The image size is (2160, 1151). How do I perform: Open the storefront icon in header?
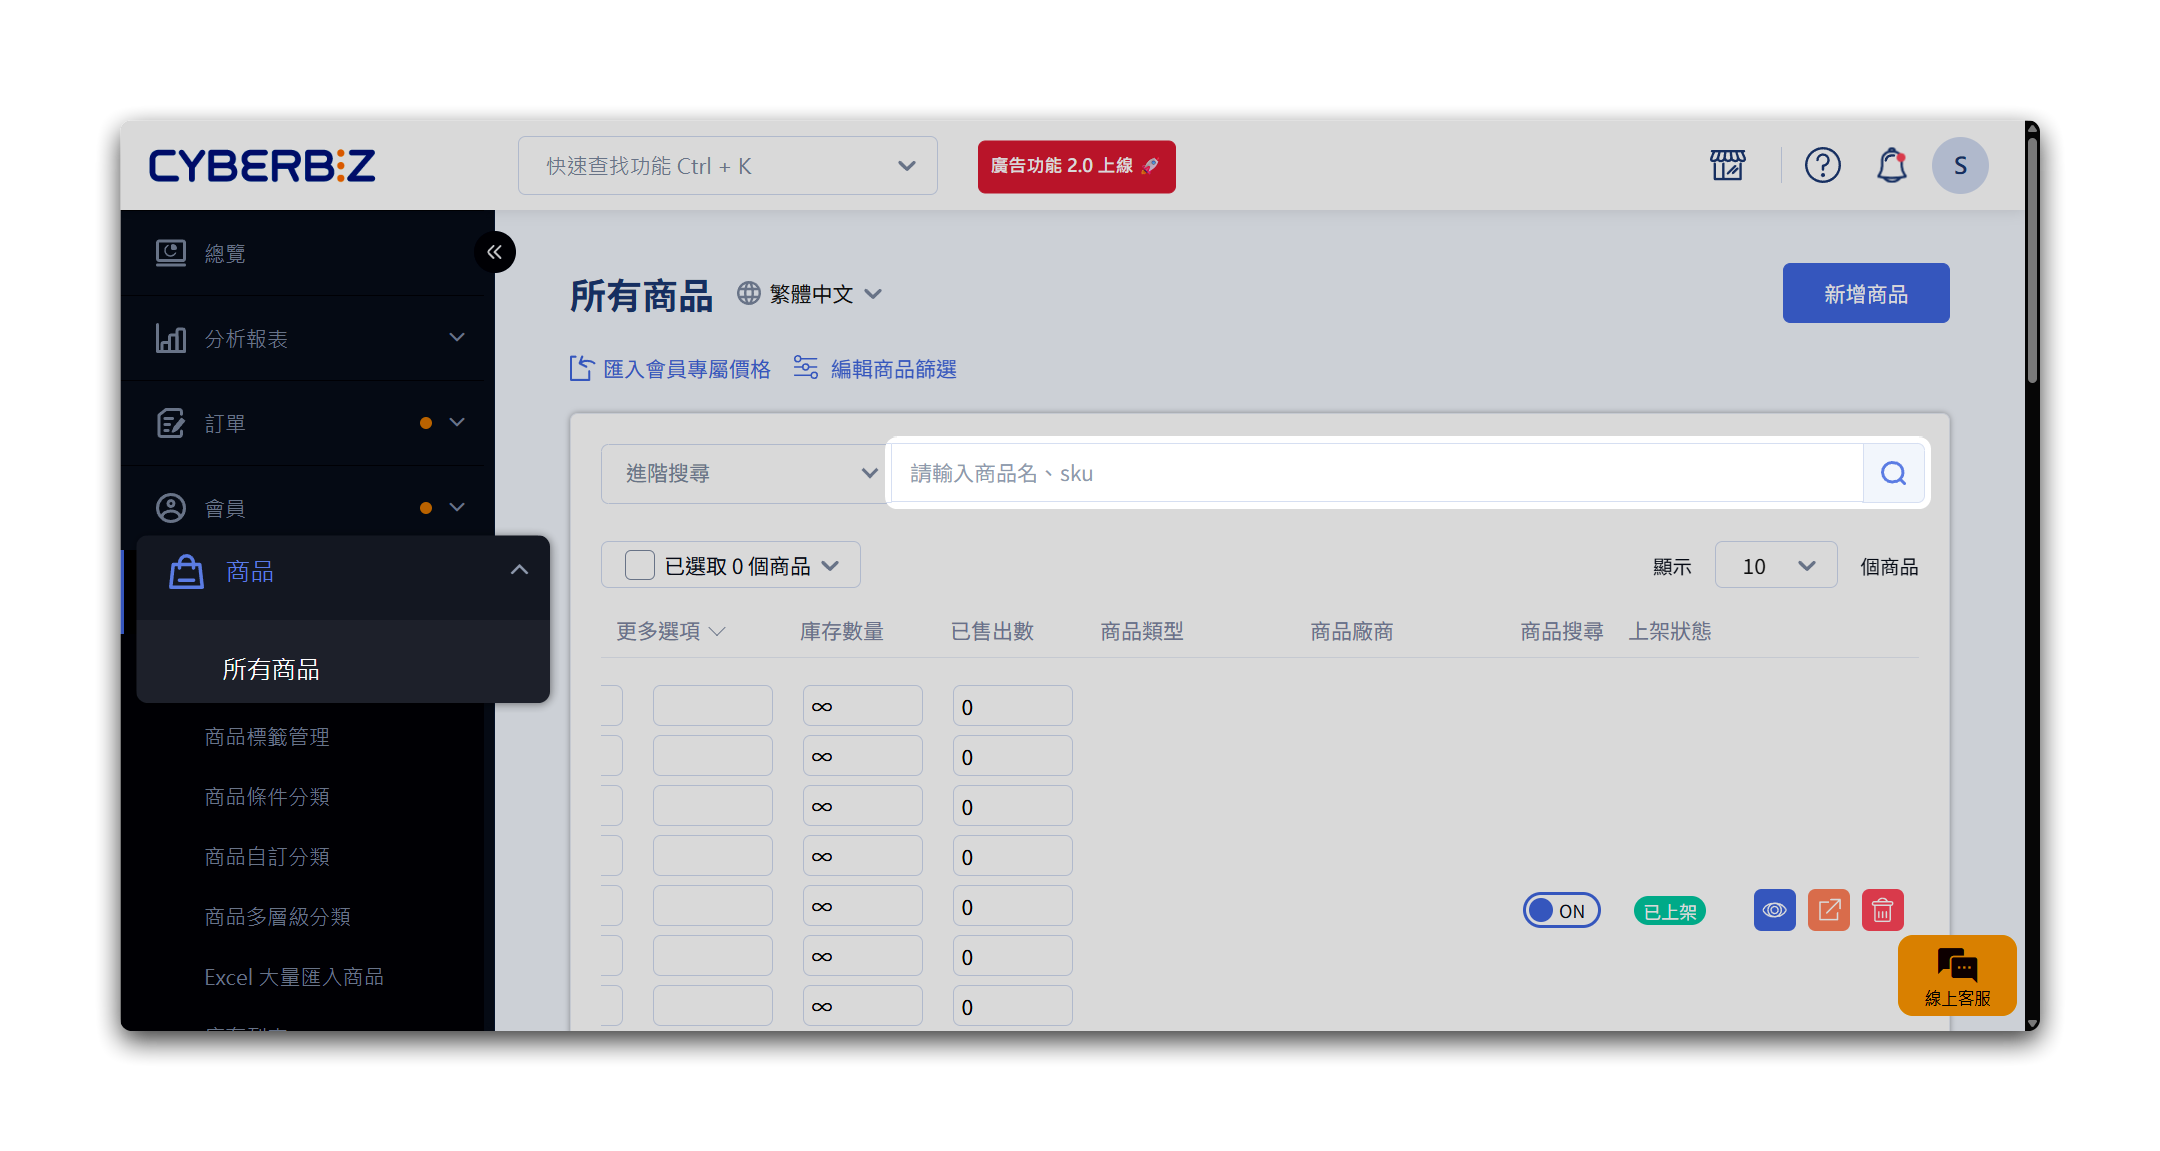(1727, 165)
